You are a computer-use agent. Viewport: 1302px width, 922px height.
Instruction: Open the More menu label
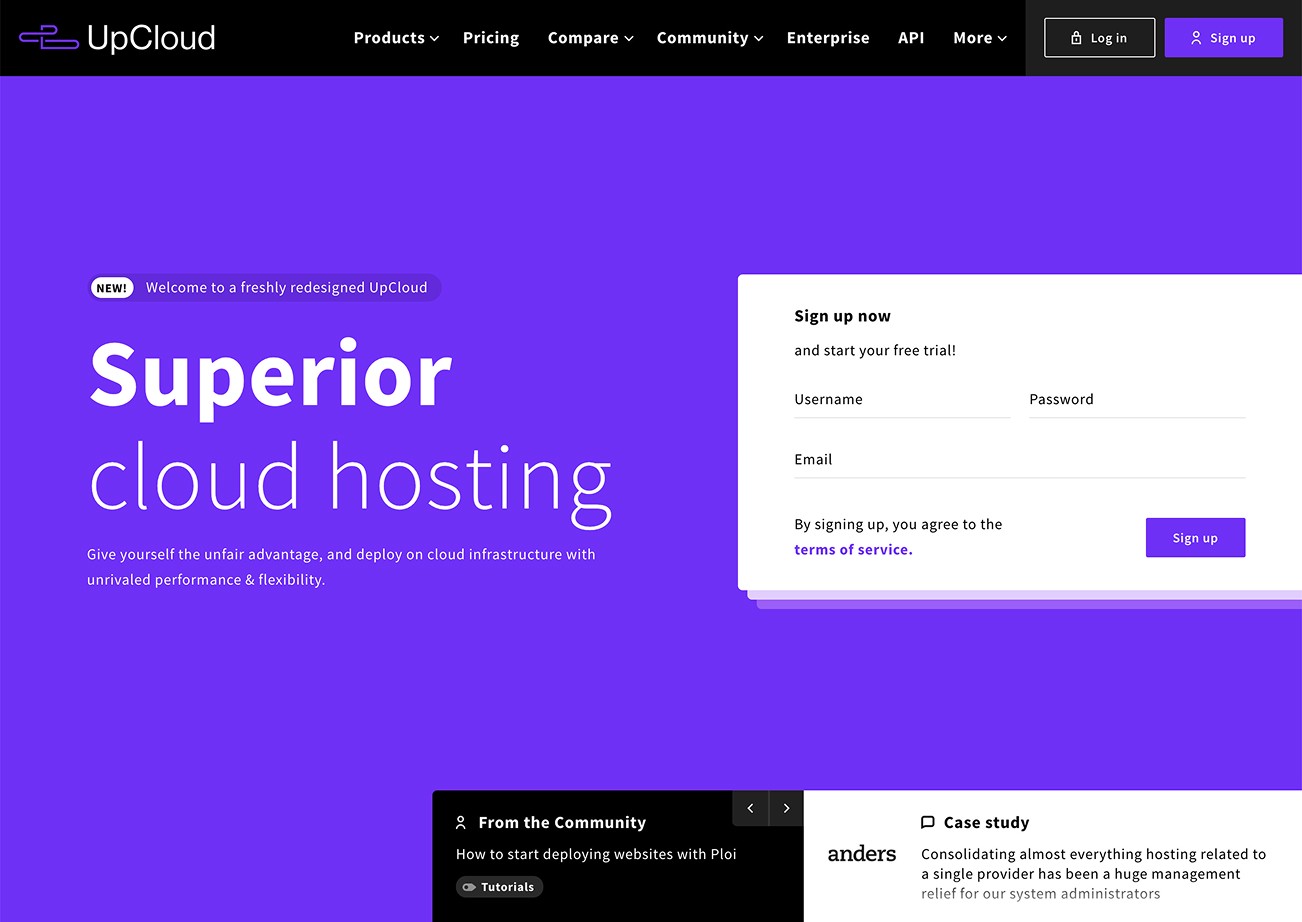(972, 38)
